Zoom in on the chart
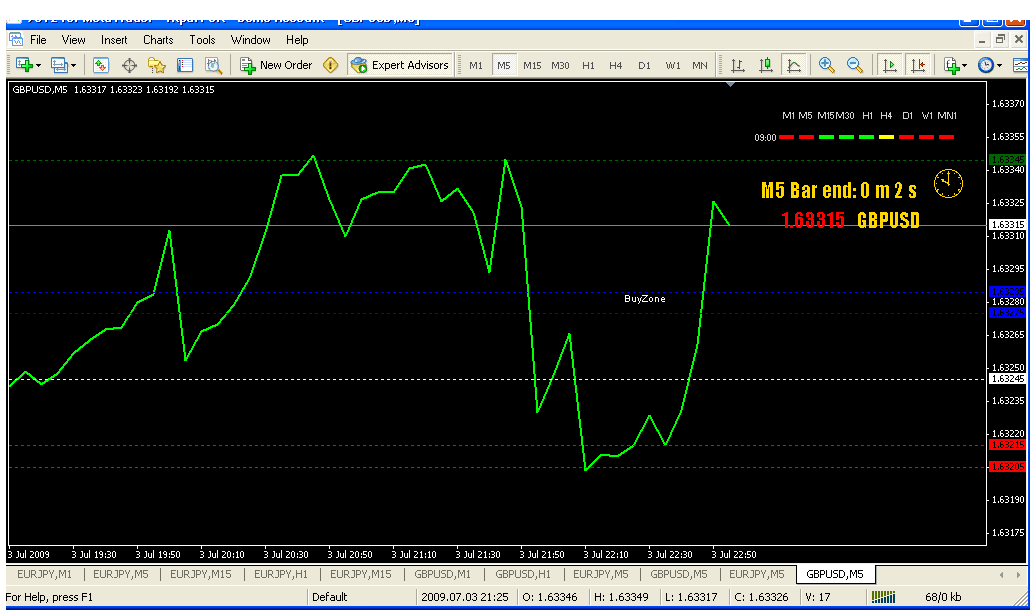Screen dimensions: 1032x610 pos(827,65)
